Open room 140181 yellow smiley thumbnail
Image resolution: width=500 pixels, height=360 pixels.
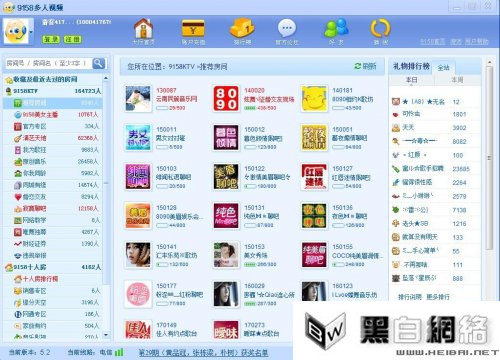pyautogui.click(x=314, y=98)
